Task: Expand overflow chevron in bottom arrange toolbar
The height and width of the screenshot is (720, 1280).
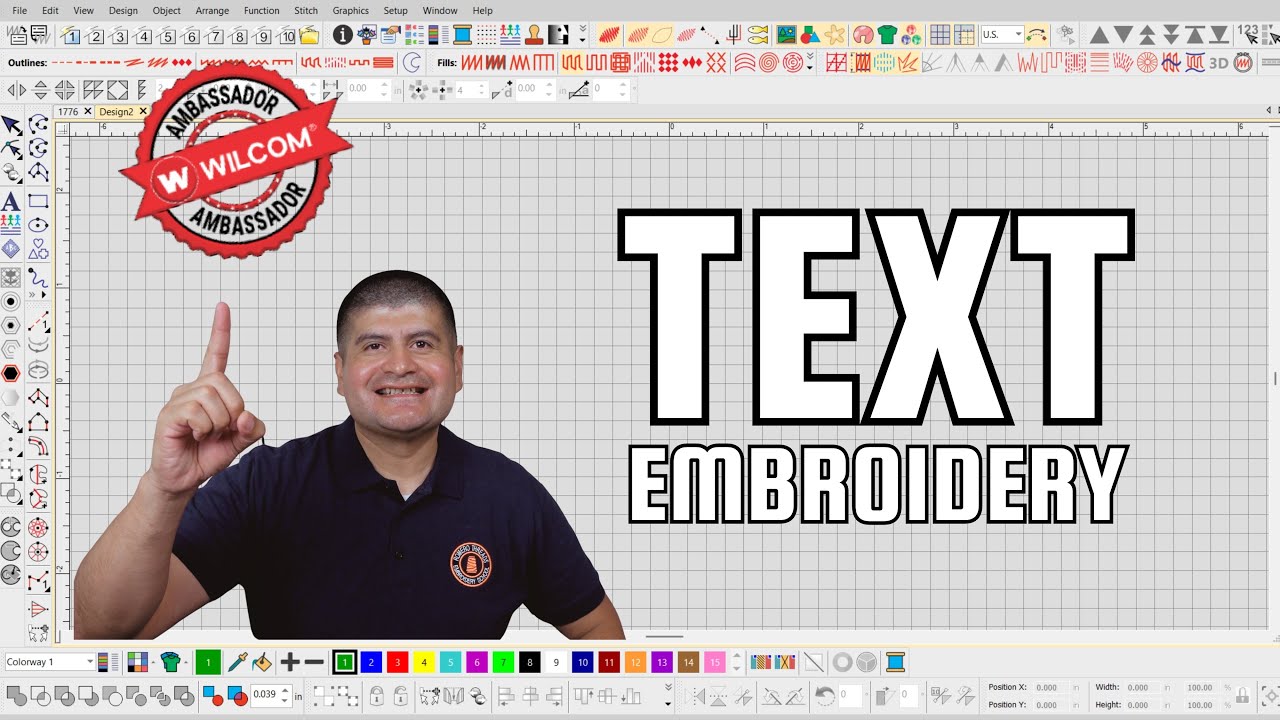Action: (668, 695)
